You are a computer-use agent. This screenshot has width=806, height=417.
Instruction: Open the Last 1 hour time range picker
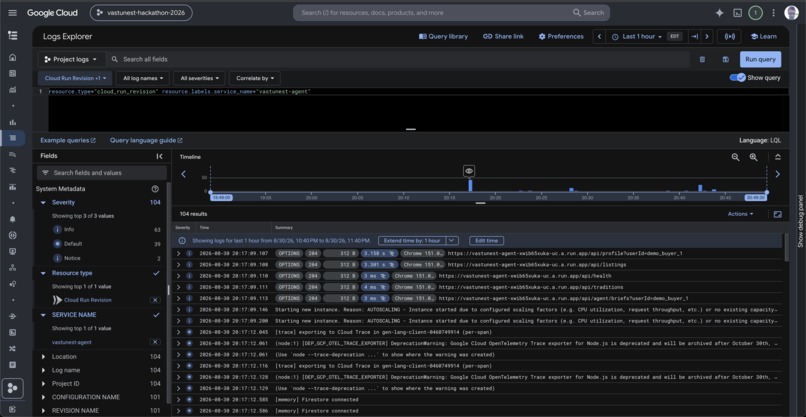coord(646,37)
